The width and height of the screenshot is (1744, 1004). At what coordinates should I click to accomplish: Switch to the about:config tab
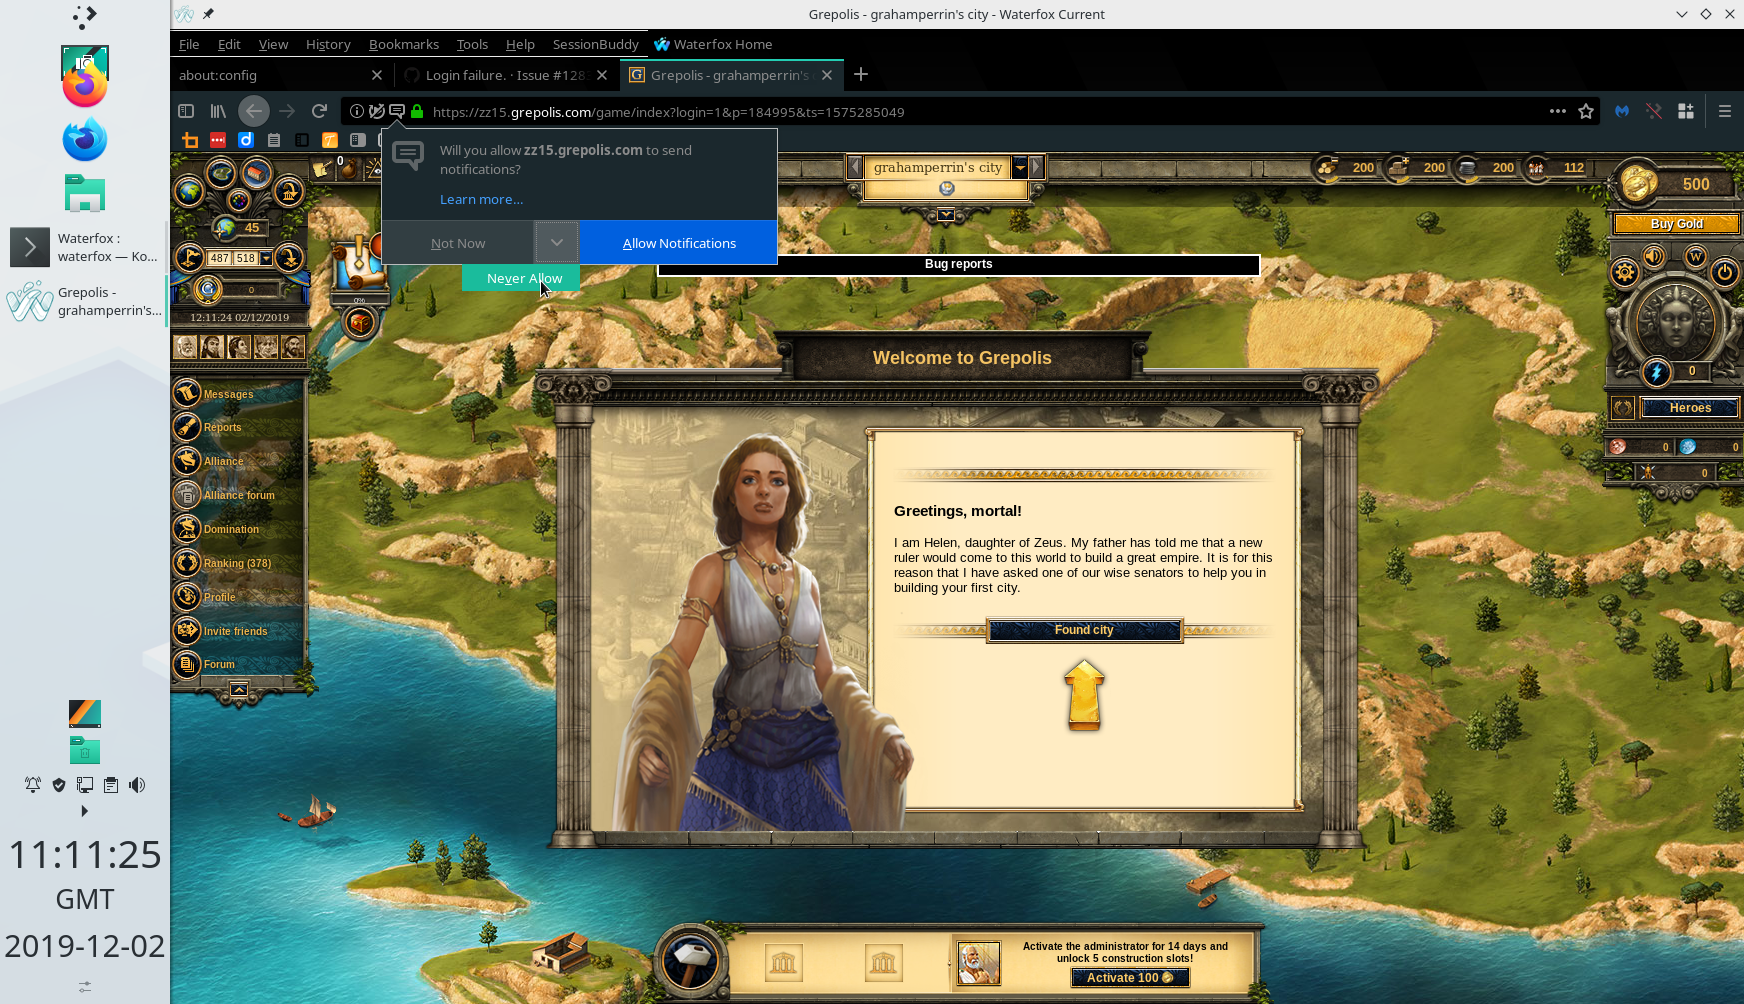pyautogui.click(x=281, y=75)
